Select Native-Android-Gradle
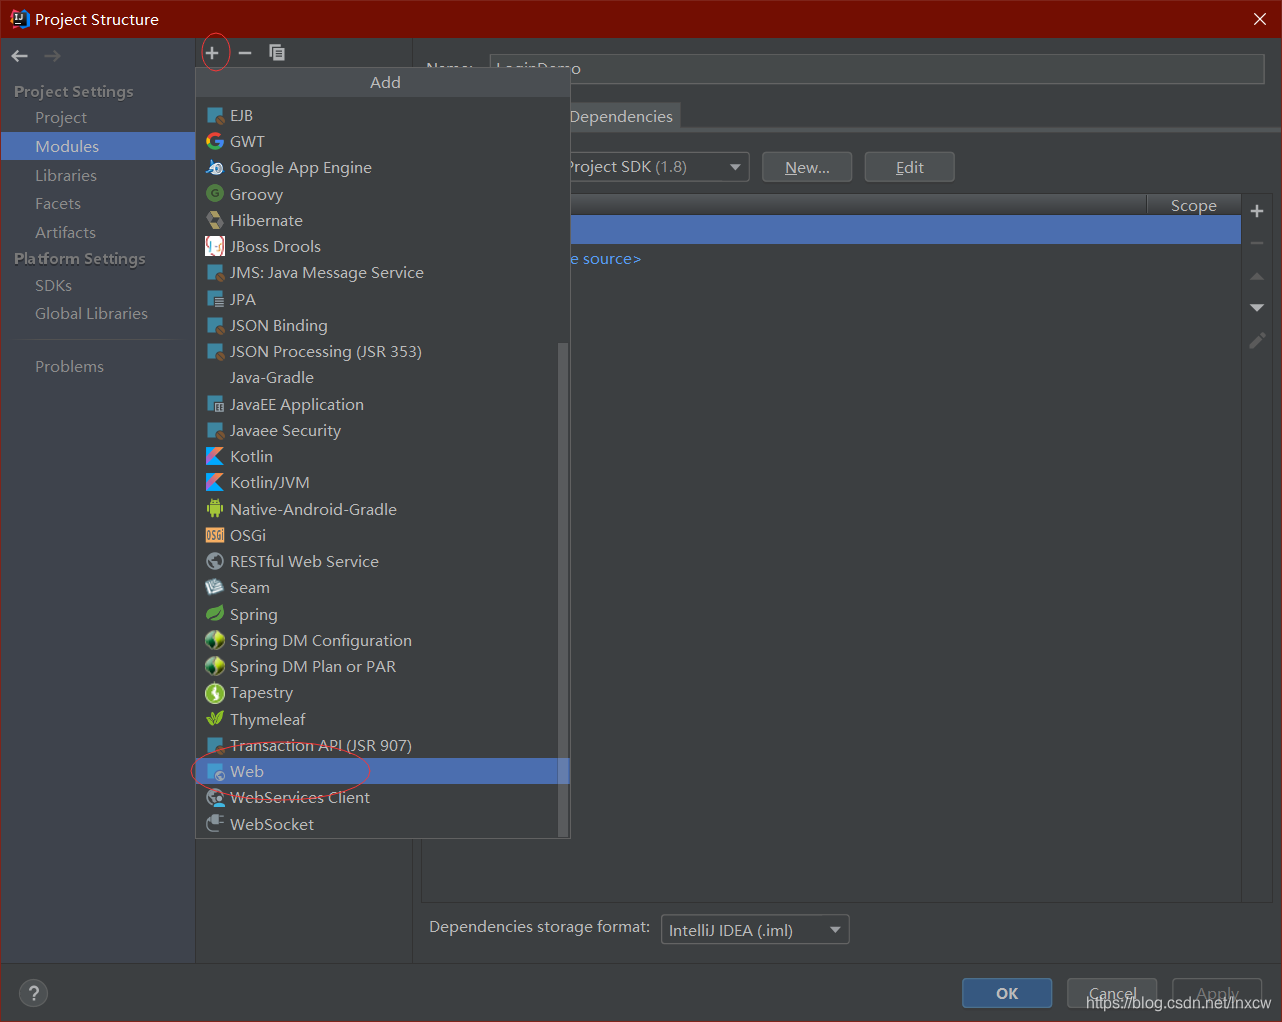Viewport: 1282px width, 1022px height. pyautogui.click(x=382, y=509)
